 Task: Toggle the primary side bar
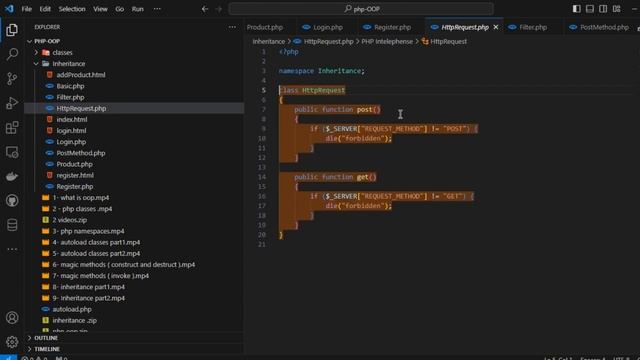(x=576, y=9)
